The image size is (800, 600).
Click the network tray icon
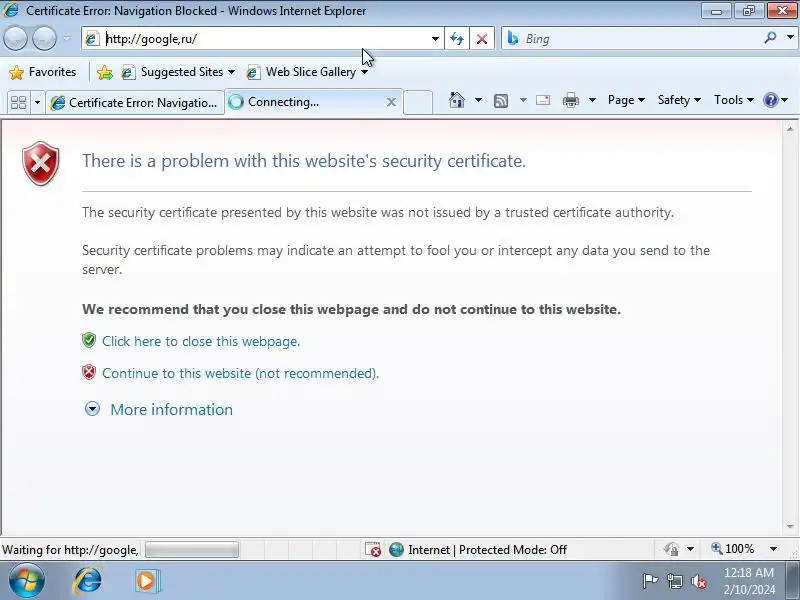click(x=675, y=581)
